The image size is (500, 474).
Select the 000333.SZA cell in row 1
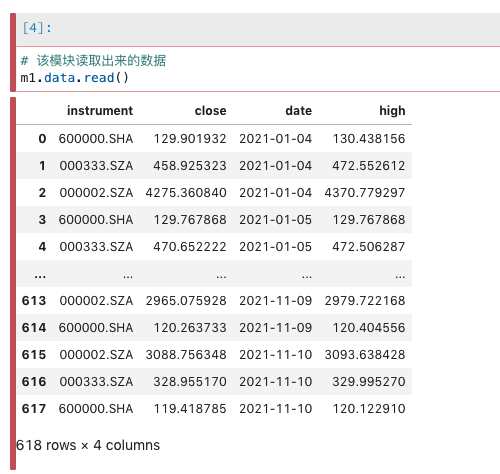[96, 166]
